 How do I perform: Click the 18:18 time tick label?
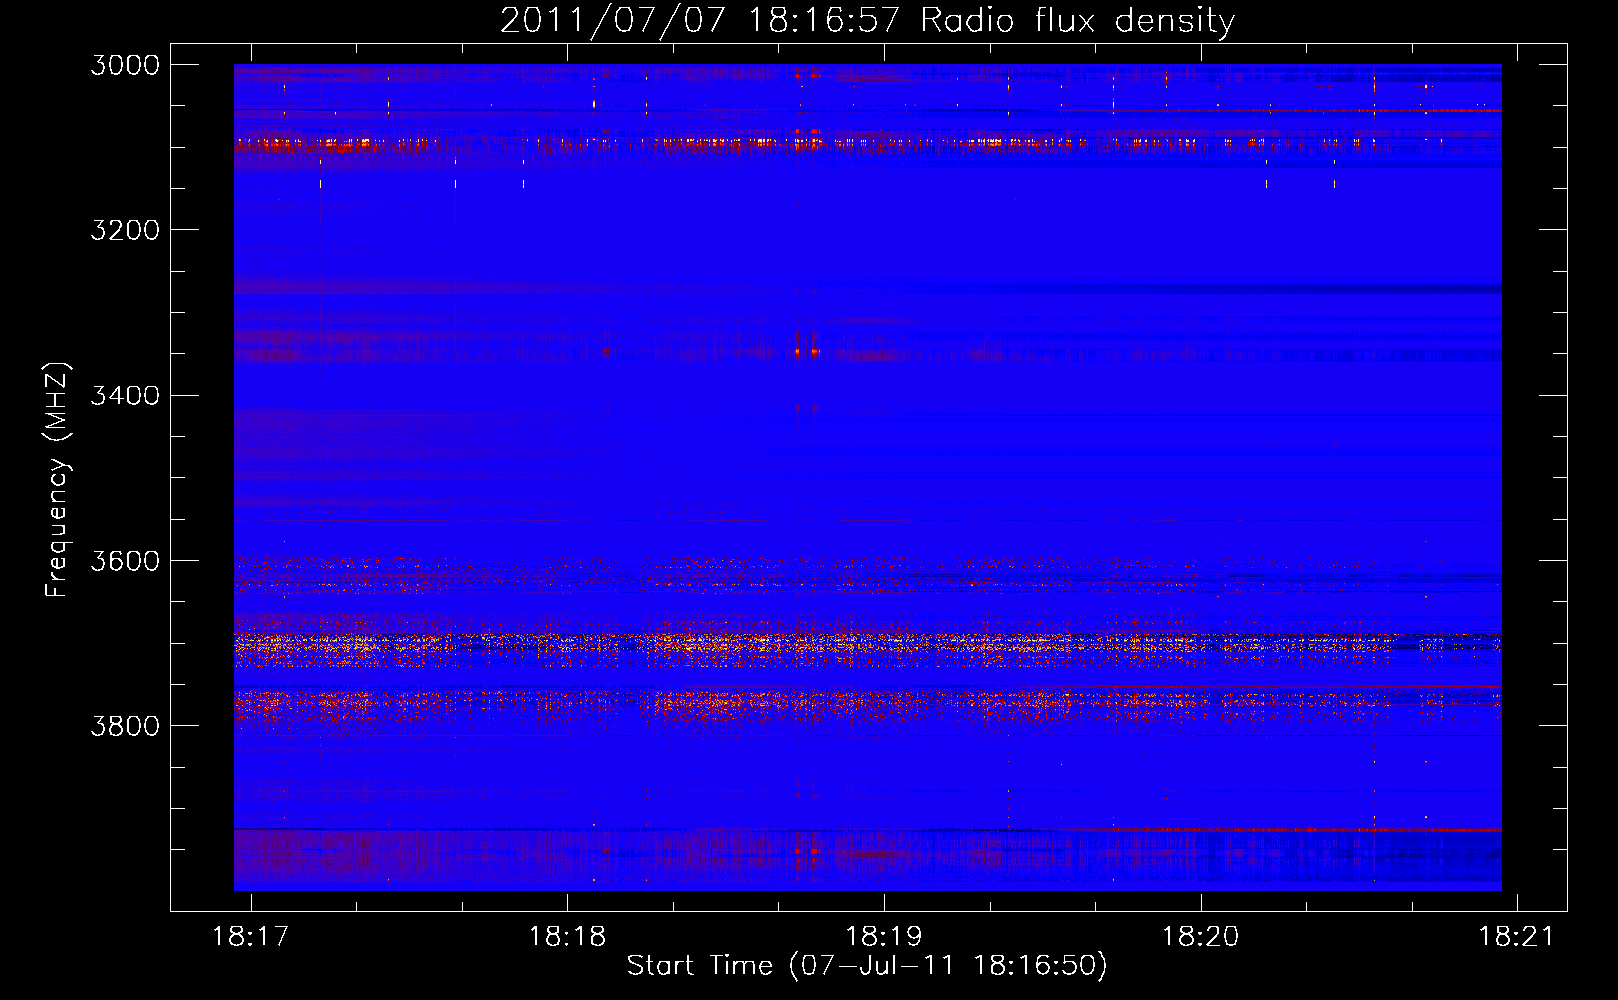pyautogui.click(x=567, y=937)
